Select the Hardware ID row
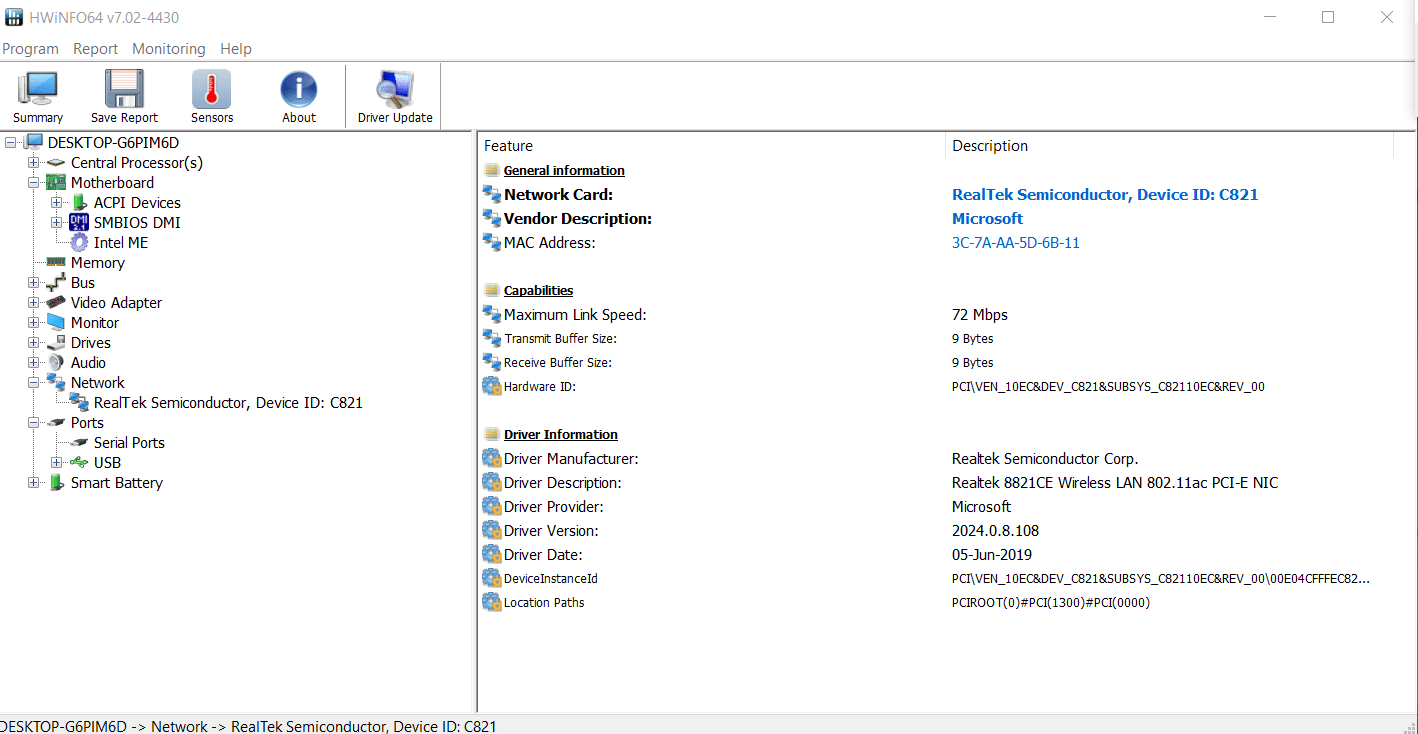The height and width of the screenshot is (734, 1418). pos(936,386)
